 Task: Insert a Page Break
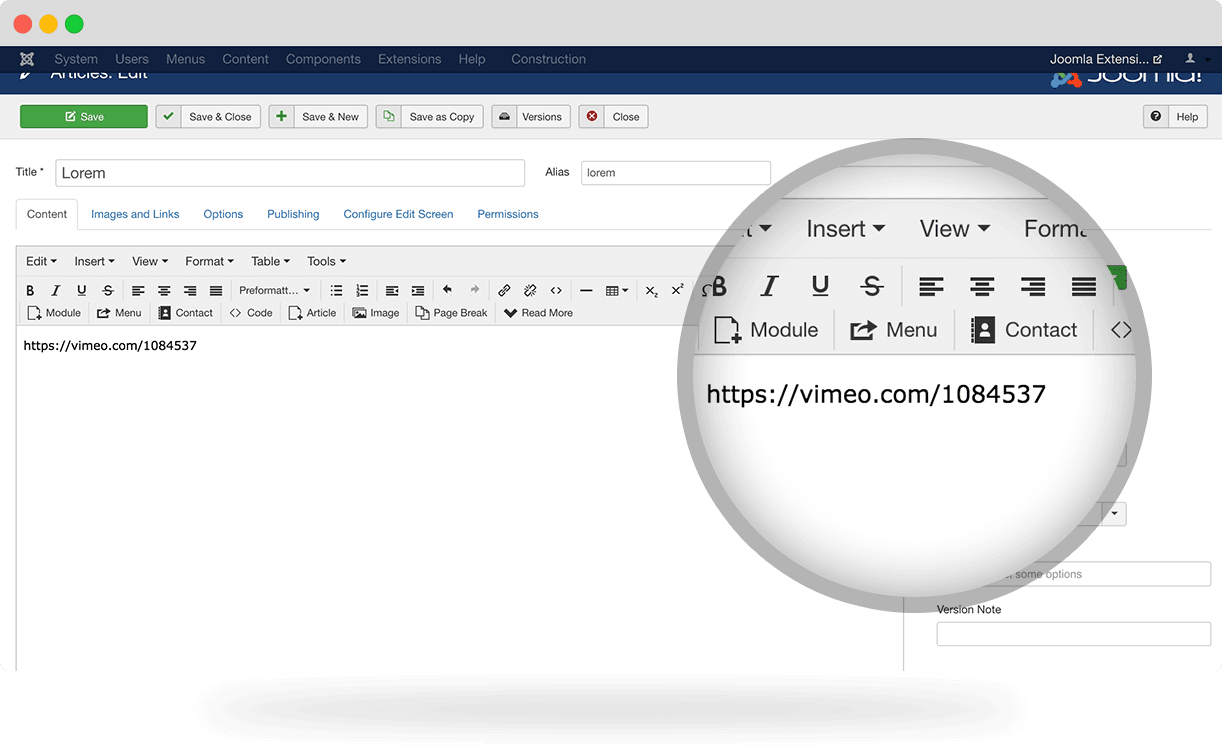pos(451,313)
